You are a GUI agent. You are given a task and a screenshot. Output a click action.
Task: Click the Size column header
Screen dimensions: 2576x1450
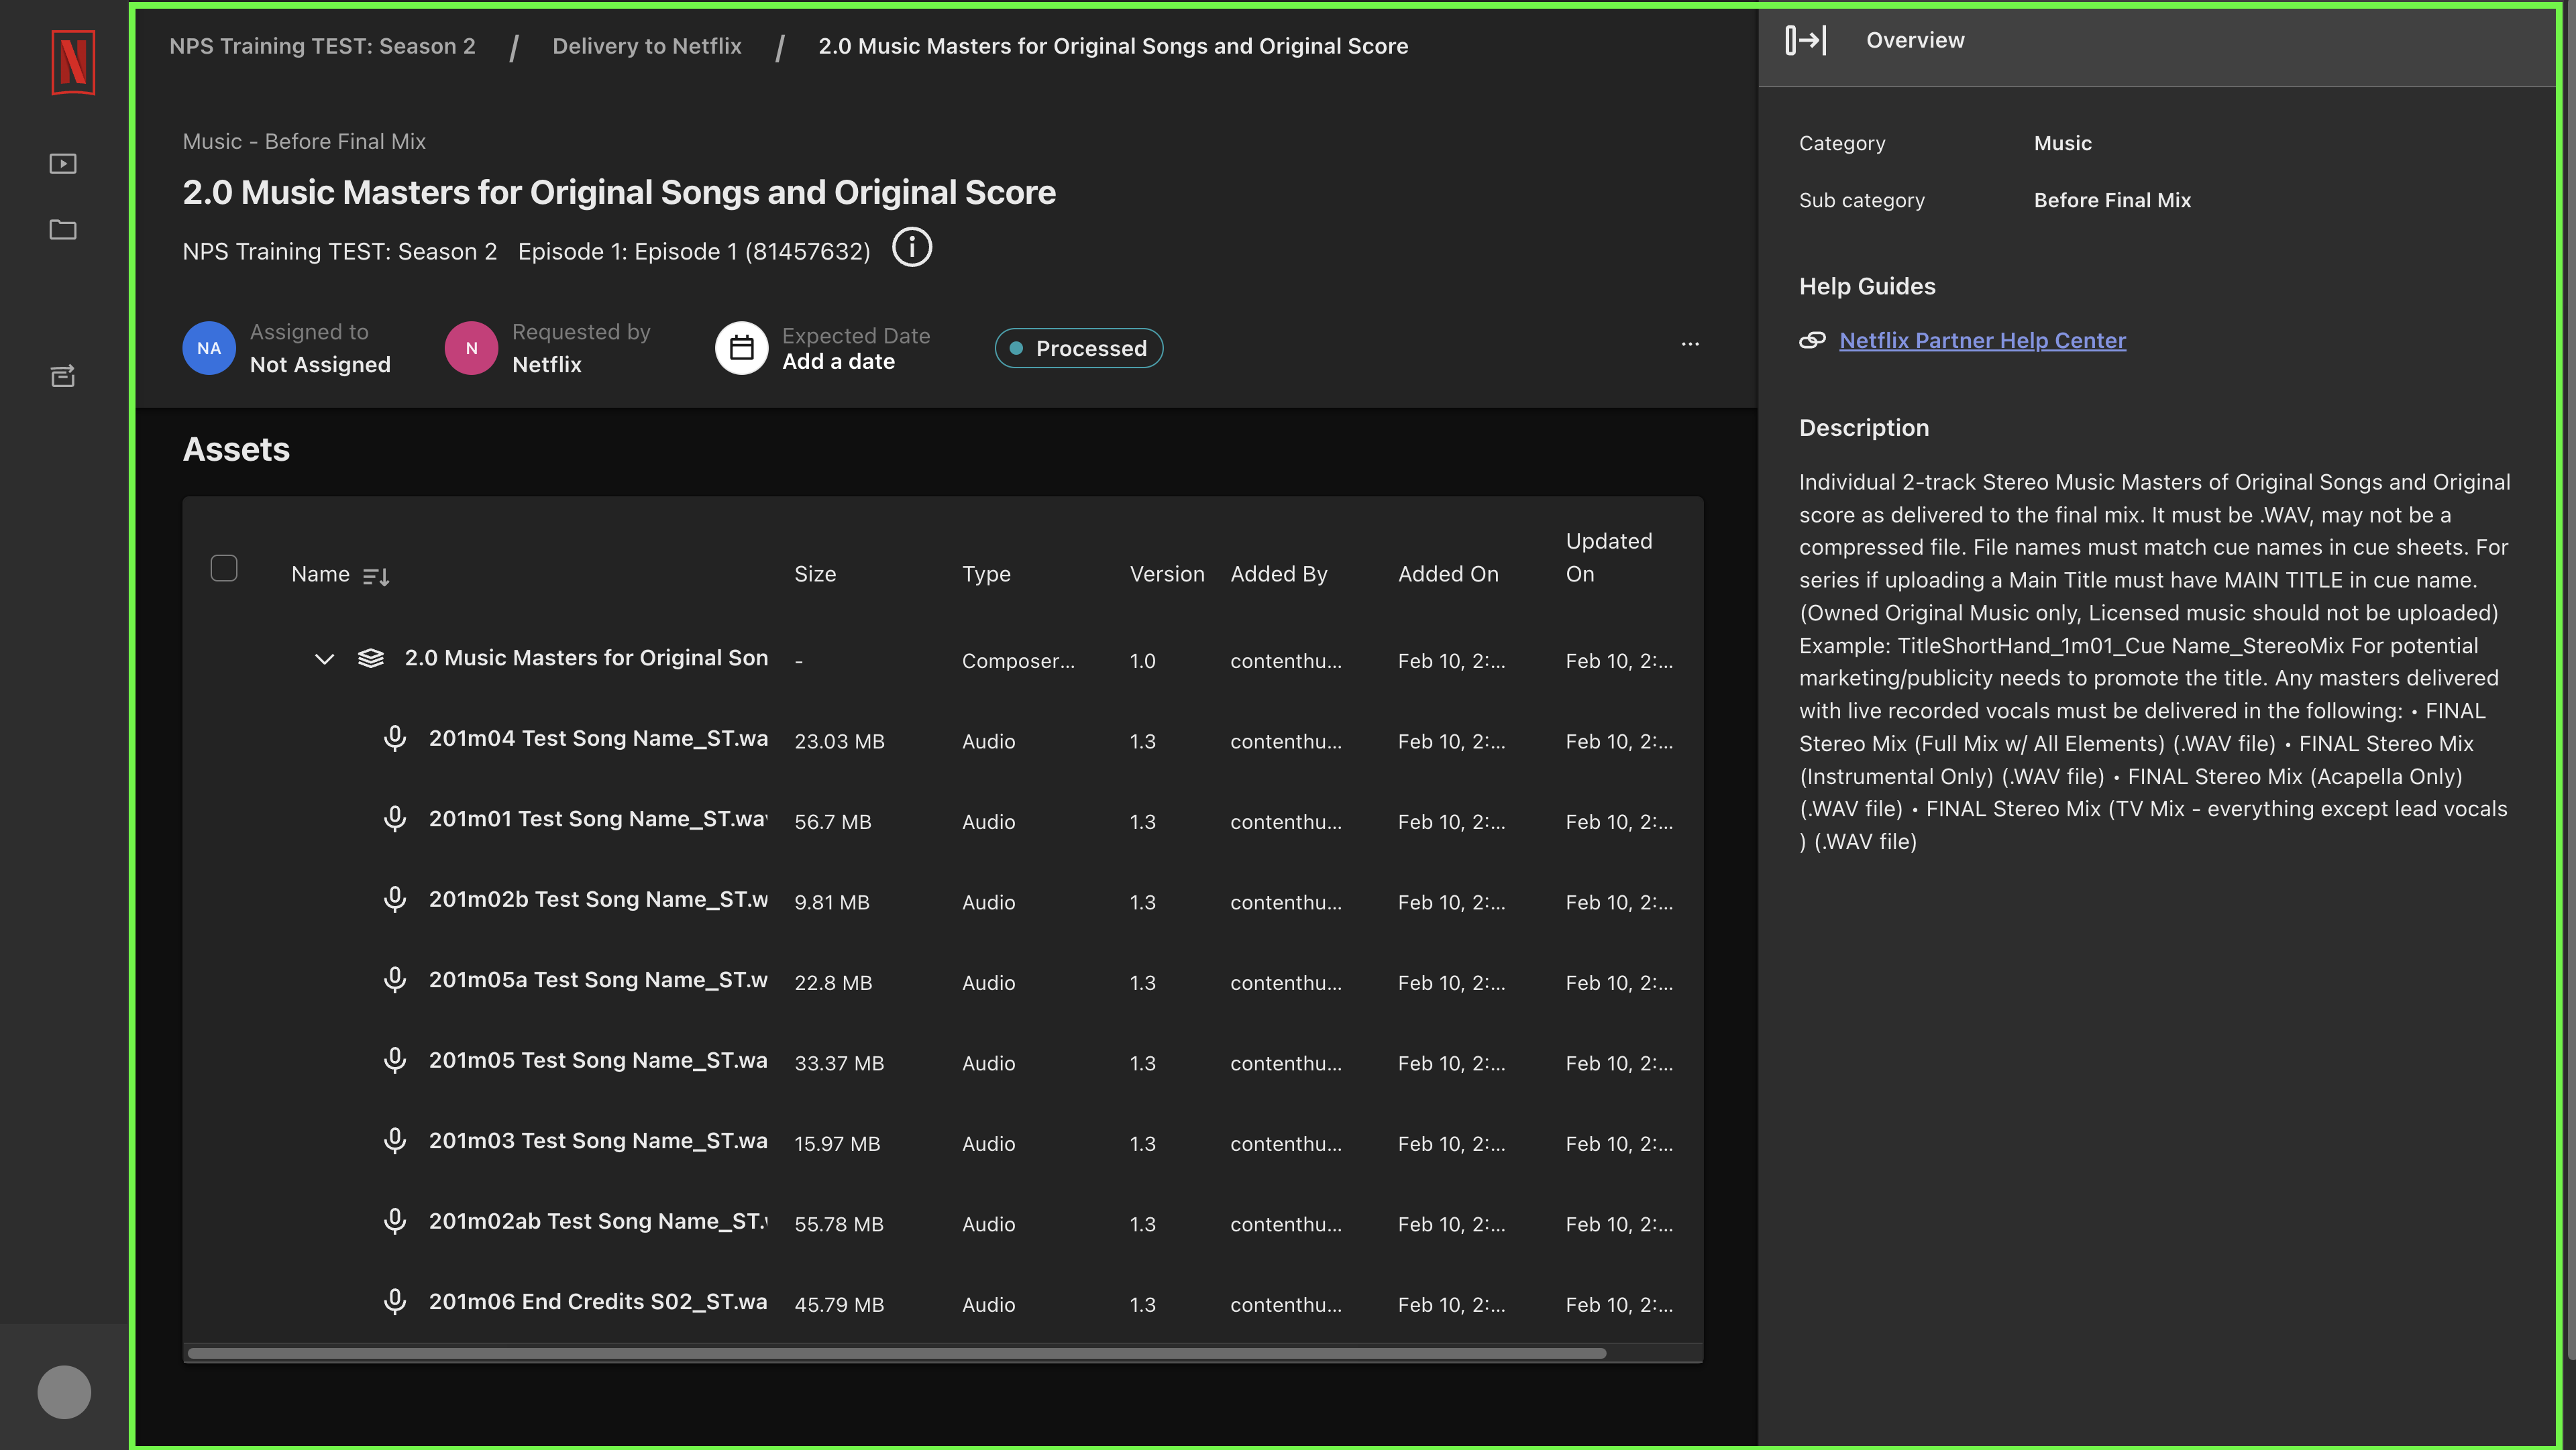click(815, 574)
